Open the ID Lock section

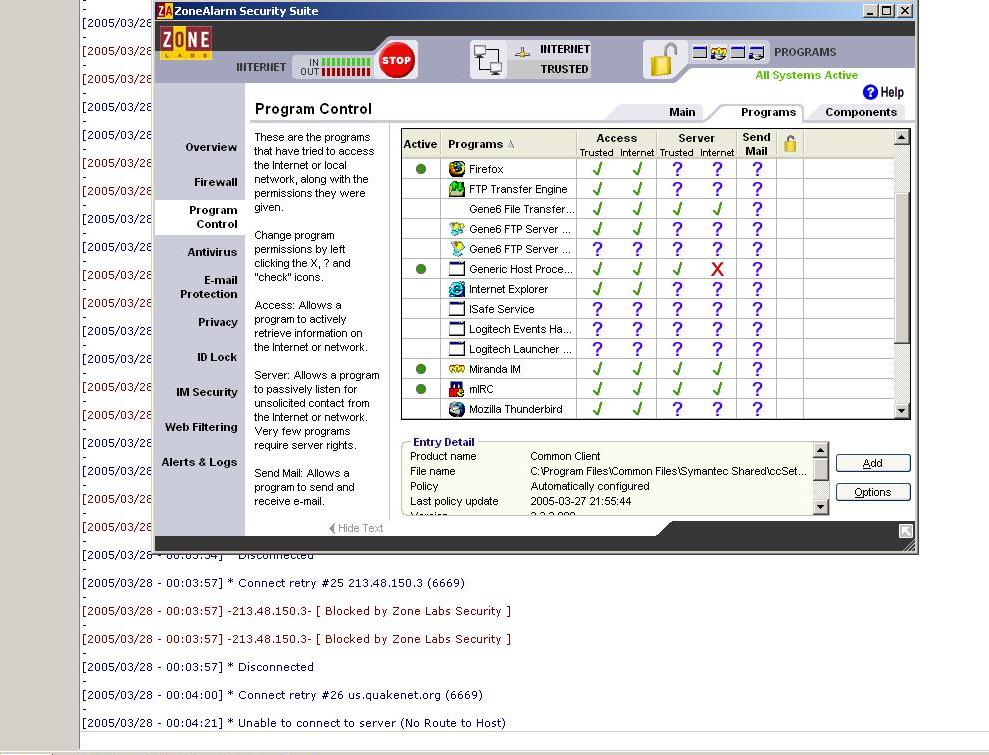tap(217, 357)
